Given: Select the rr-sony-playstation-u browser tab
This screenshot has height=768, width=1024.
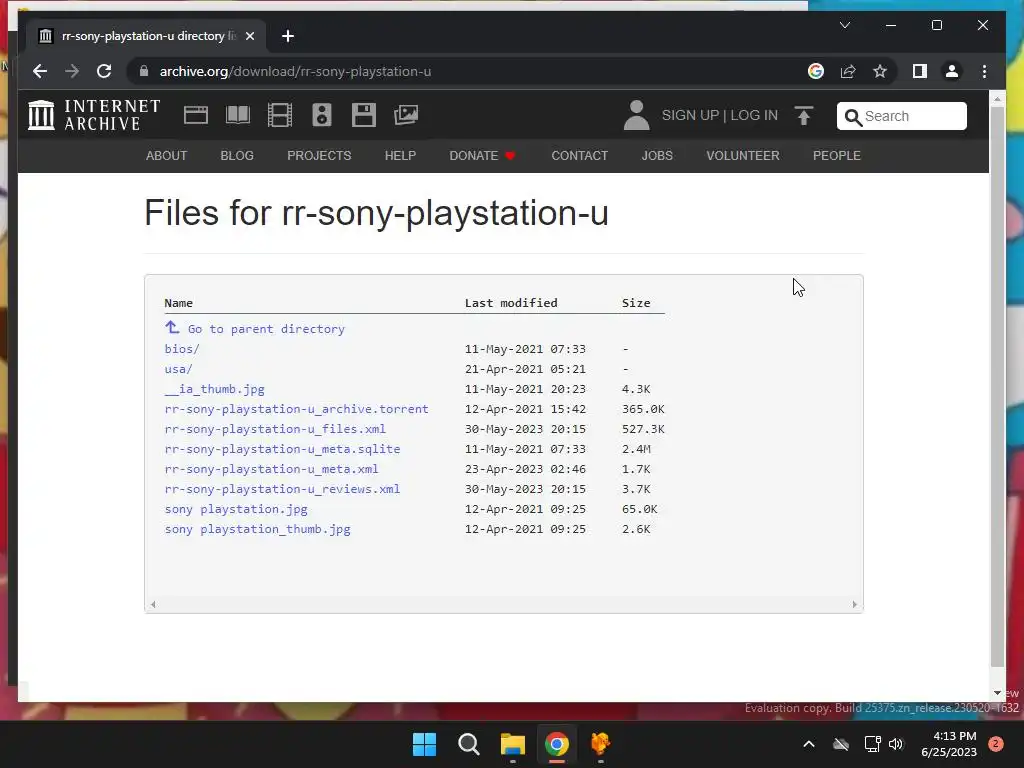Looking at the screenshot, I should (146, 36).
